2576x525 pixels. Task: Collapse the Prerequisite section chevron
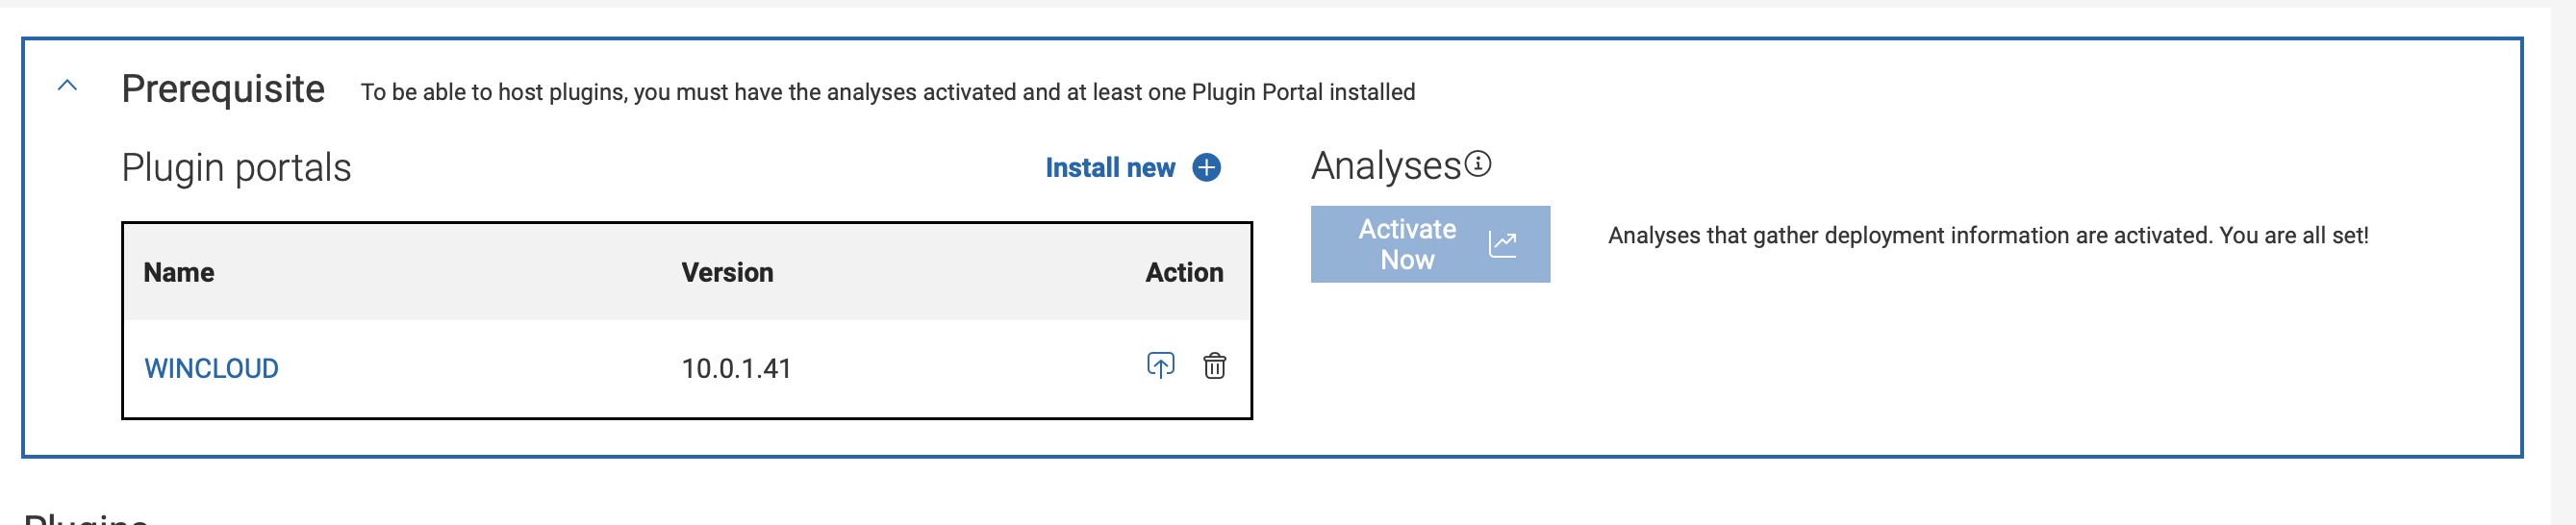click(x=67, y=86)
